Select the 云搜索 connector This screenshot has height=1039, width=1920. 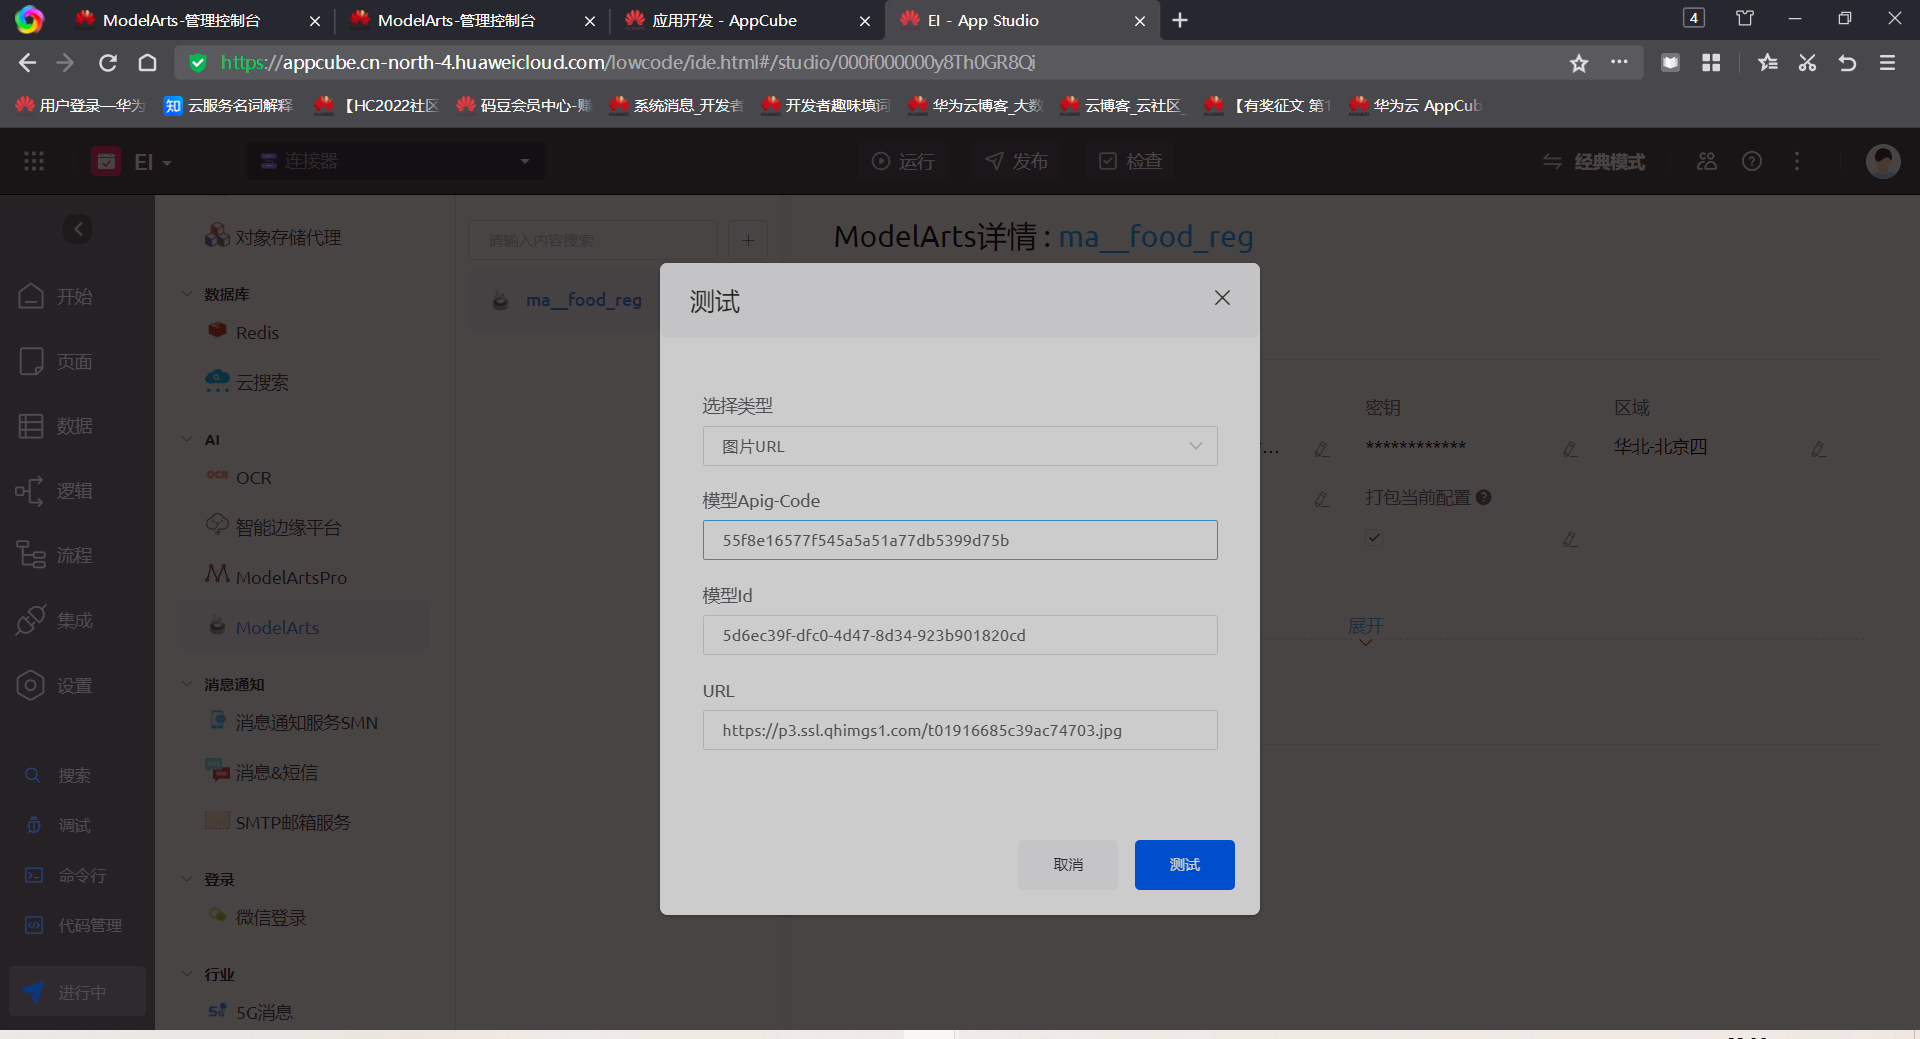pyautogui.click(x=247, y=382)
